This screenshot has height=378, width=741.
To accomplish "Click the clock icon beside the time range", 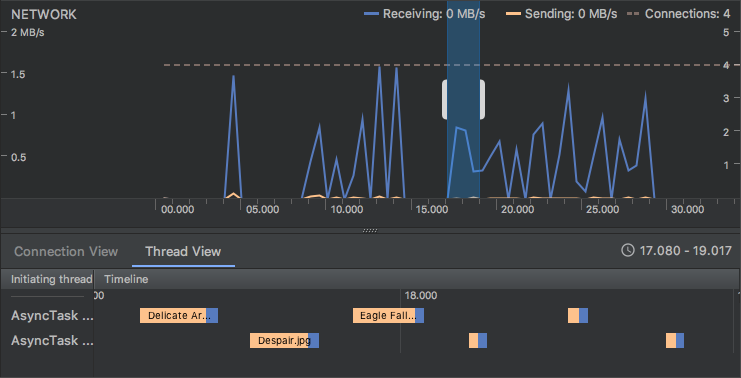I will pyautogui.click(x=628, y=250).
